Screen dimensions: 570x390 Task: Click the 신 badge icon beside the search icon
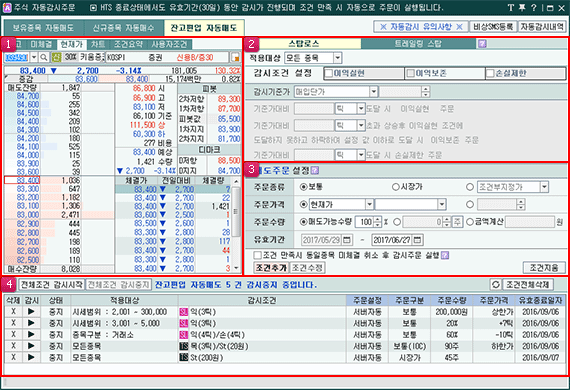pyautogui.click(x=56, y=57)
